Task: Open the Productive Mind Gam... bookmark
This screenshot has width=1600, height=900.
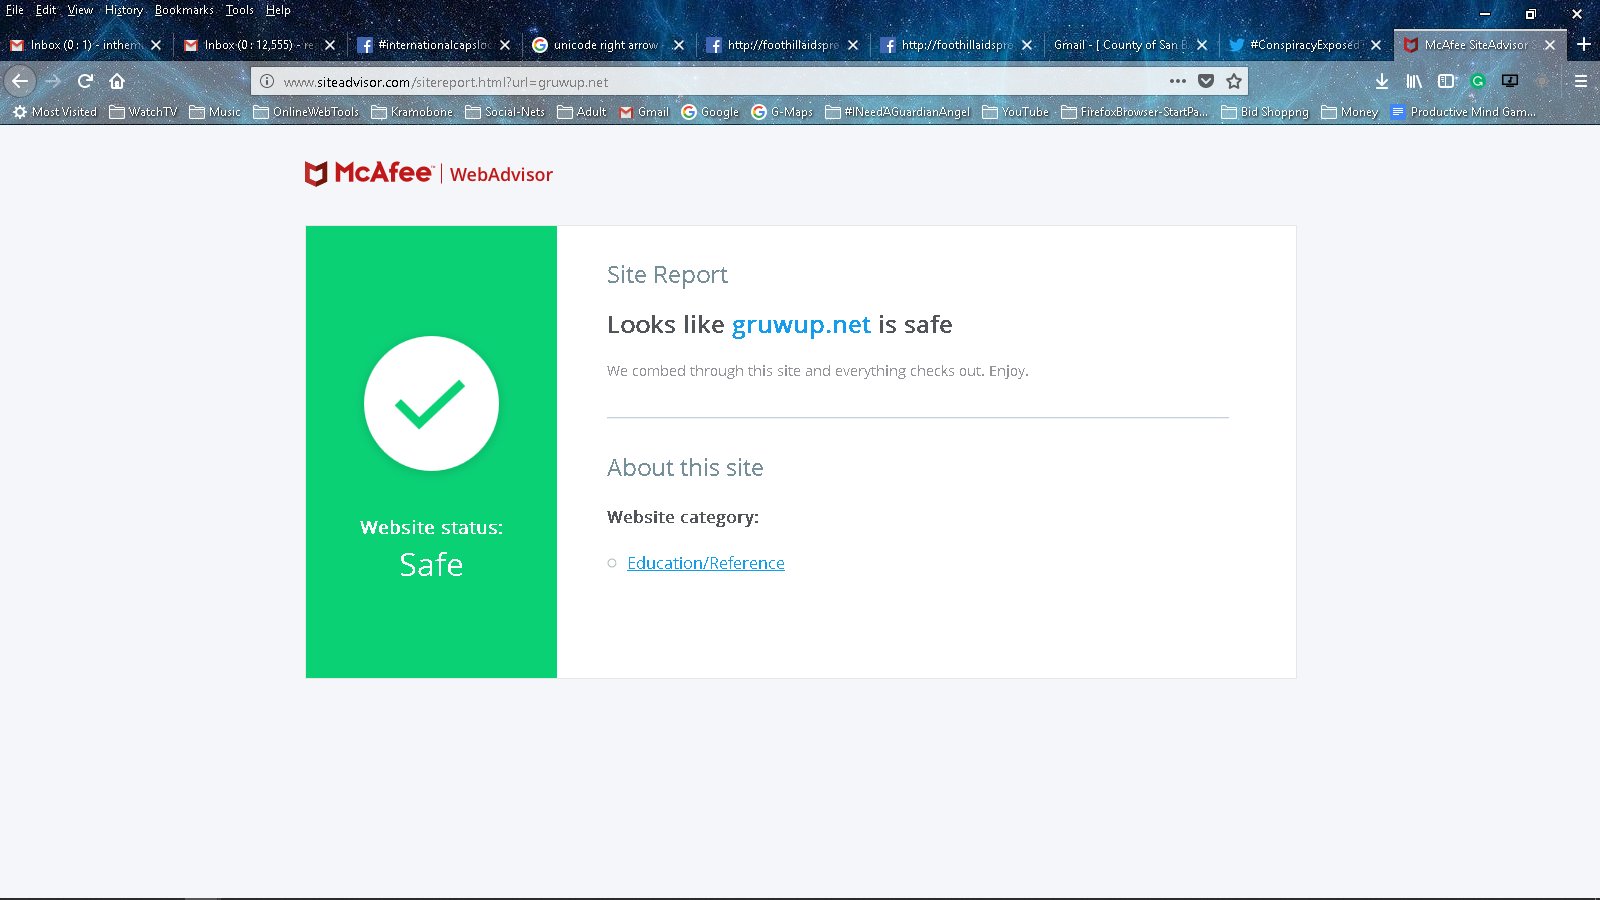Action: (1463, 112)
